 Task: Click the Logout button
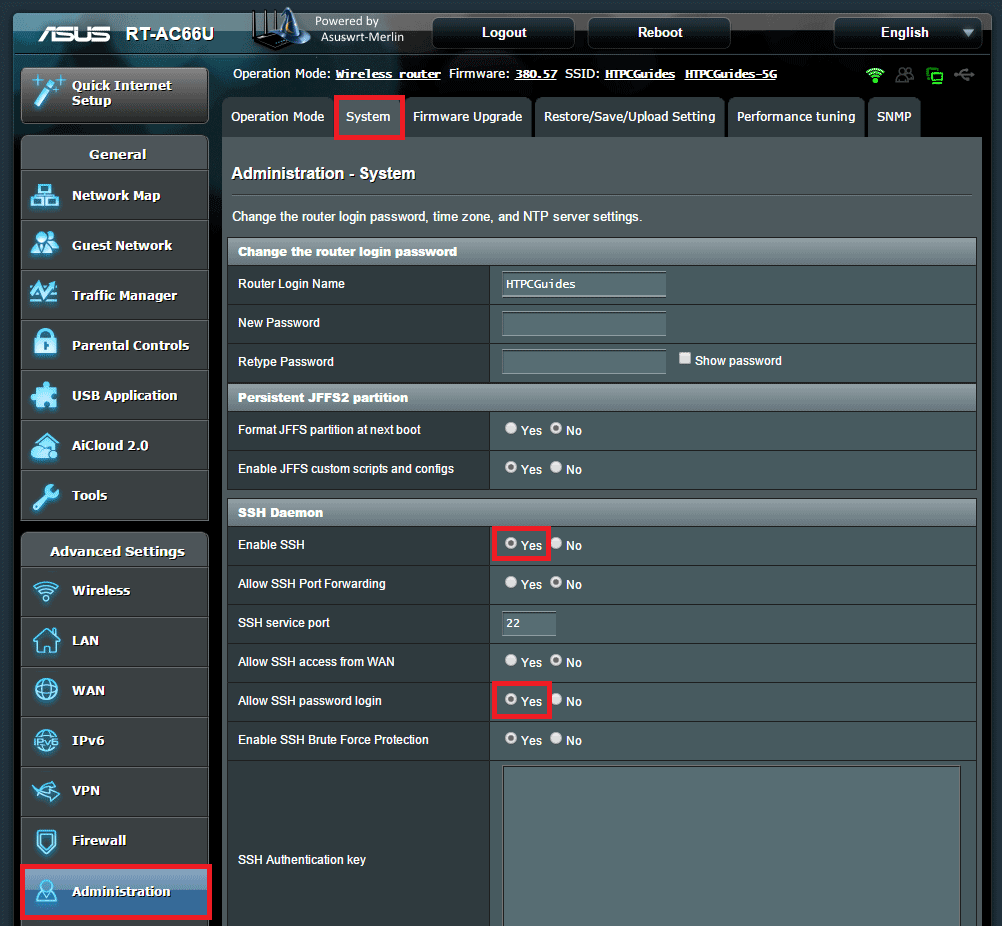[x=504, y=33]
